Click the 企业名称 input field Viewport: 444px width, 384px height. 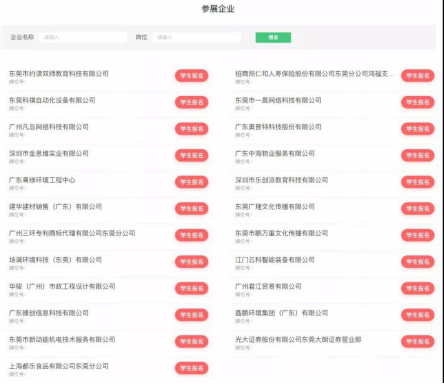click(83, 37)
